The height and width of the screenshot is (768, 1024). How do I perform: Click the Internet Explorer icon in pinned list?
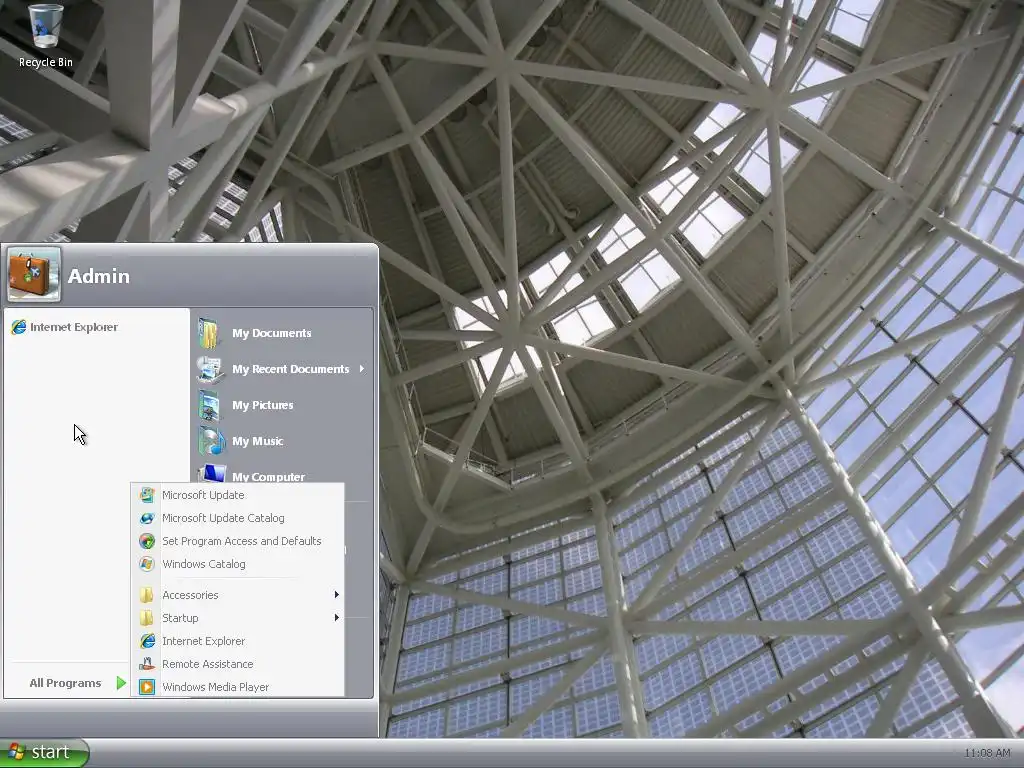[x=18, y=327]
